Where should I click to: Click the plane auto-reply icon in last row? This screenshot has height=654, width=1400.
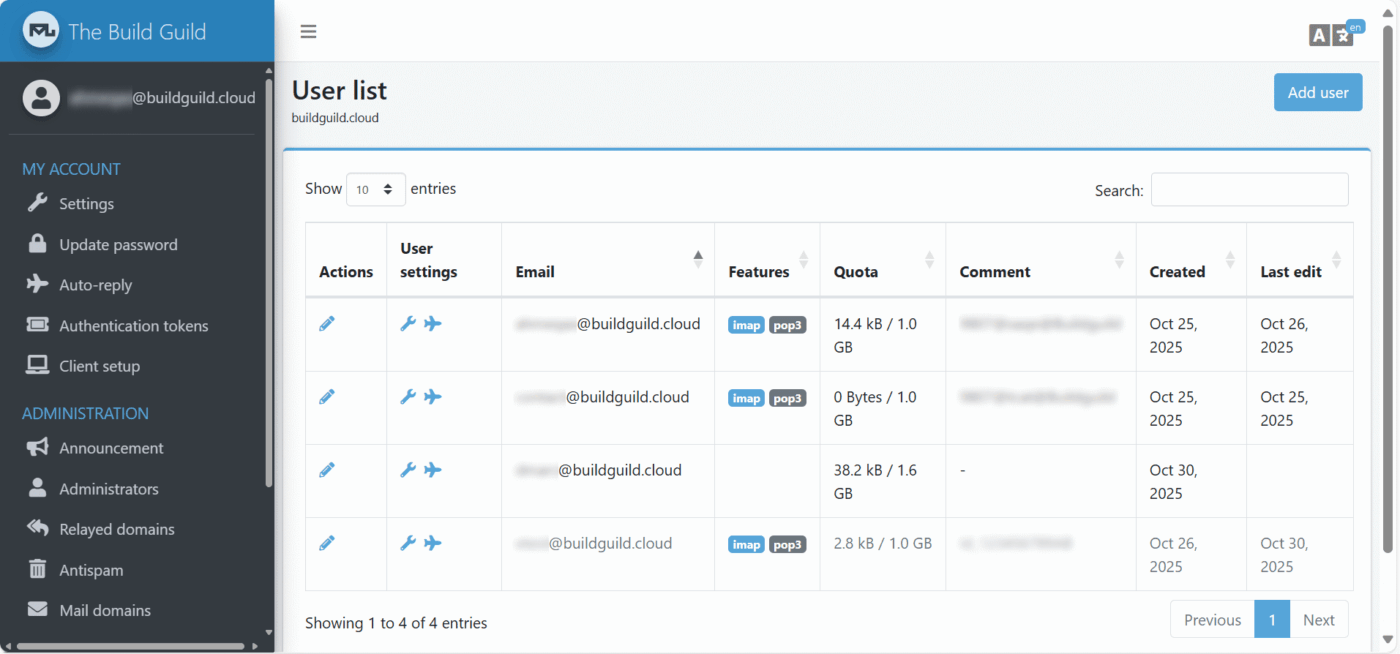432,543
